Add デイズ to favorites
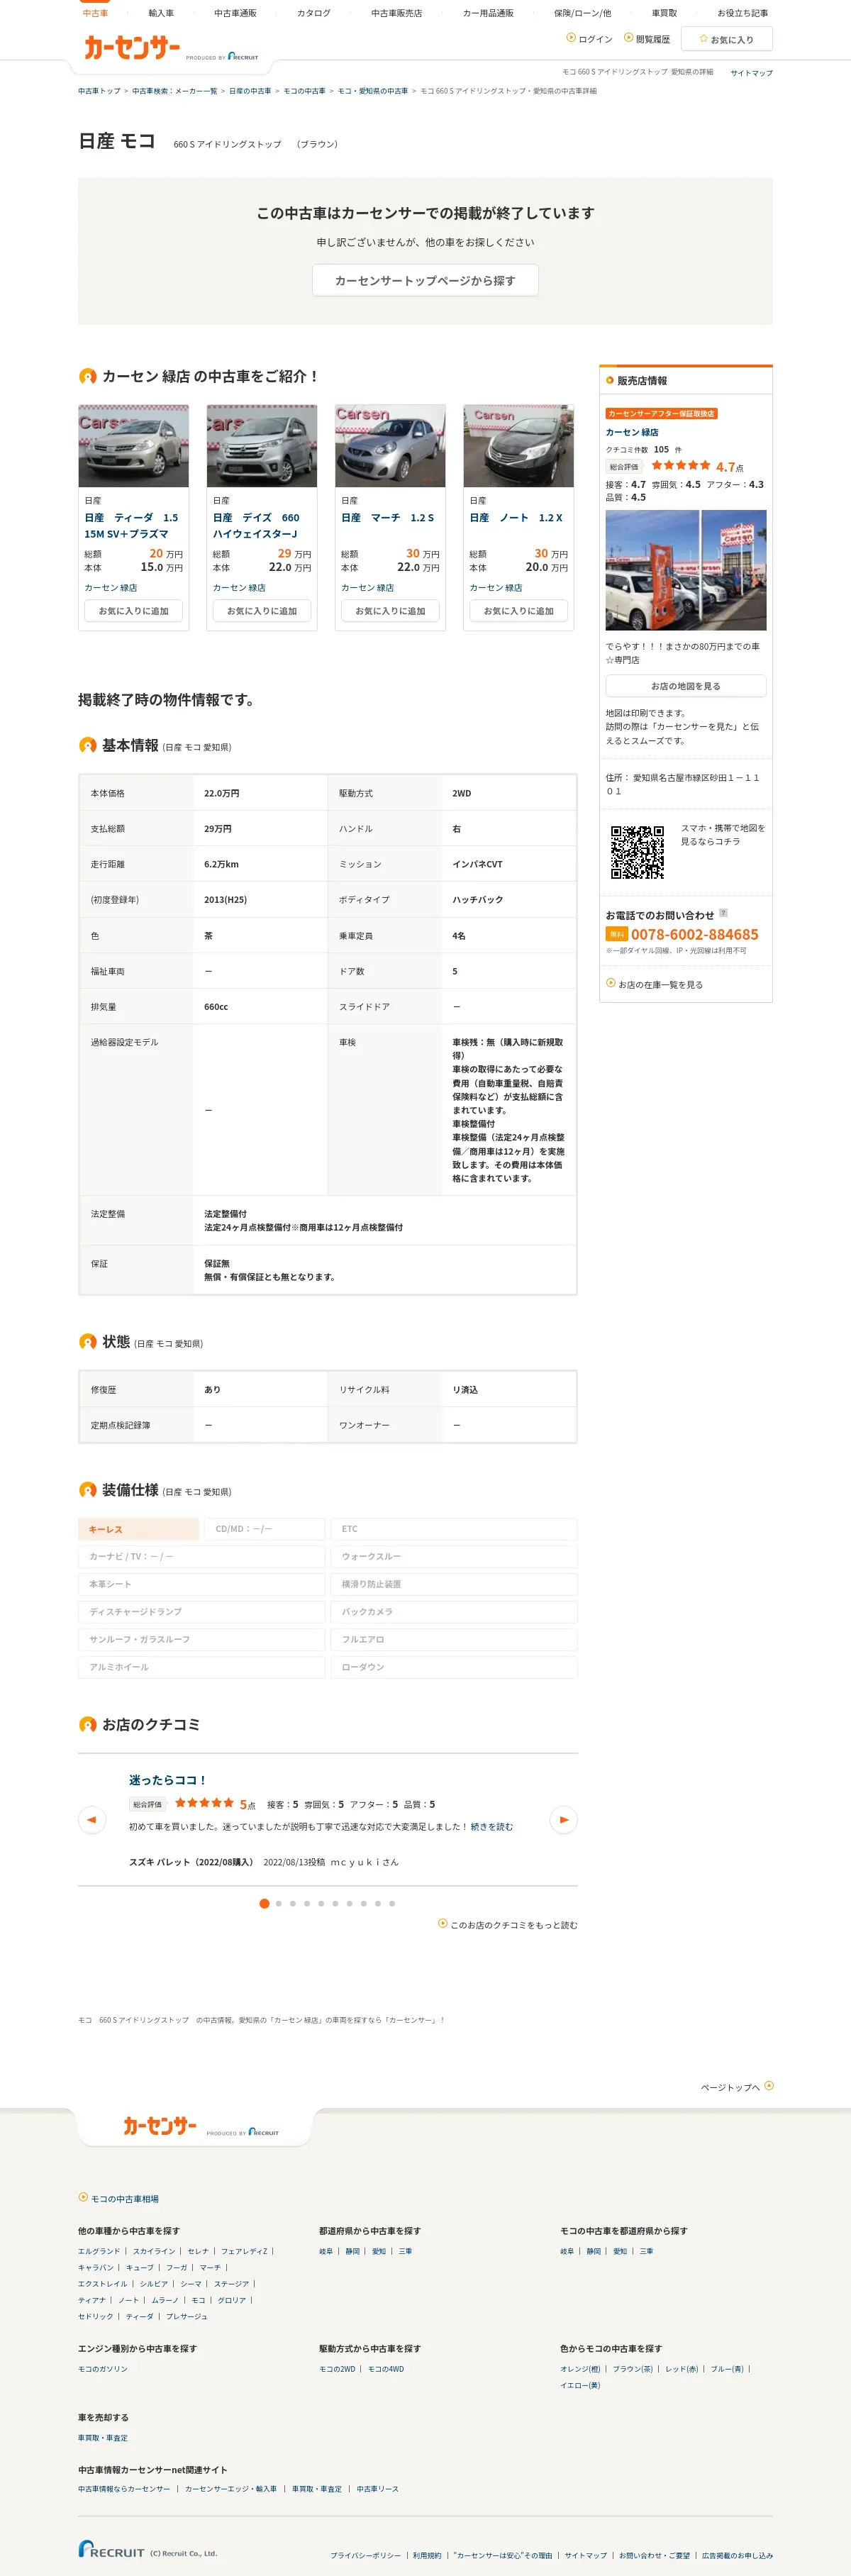The width and height of the screenshot is (851, 2576). click(x=262, y=611)
